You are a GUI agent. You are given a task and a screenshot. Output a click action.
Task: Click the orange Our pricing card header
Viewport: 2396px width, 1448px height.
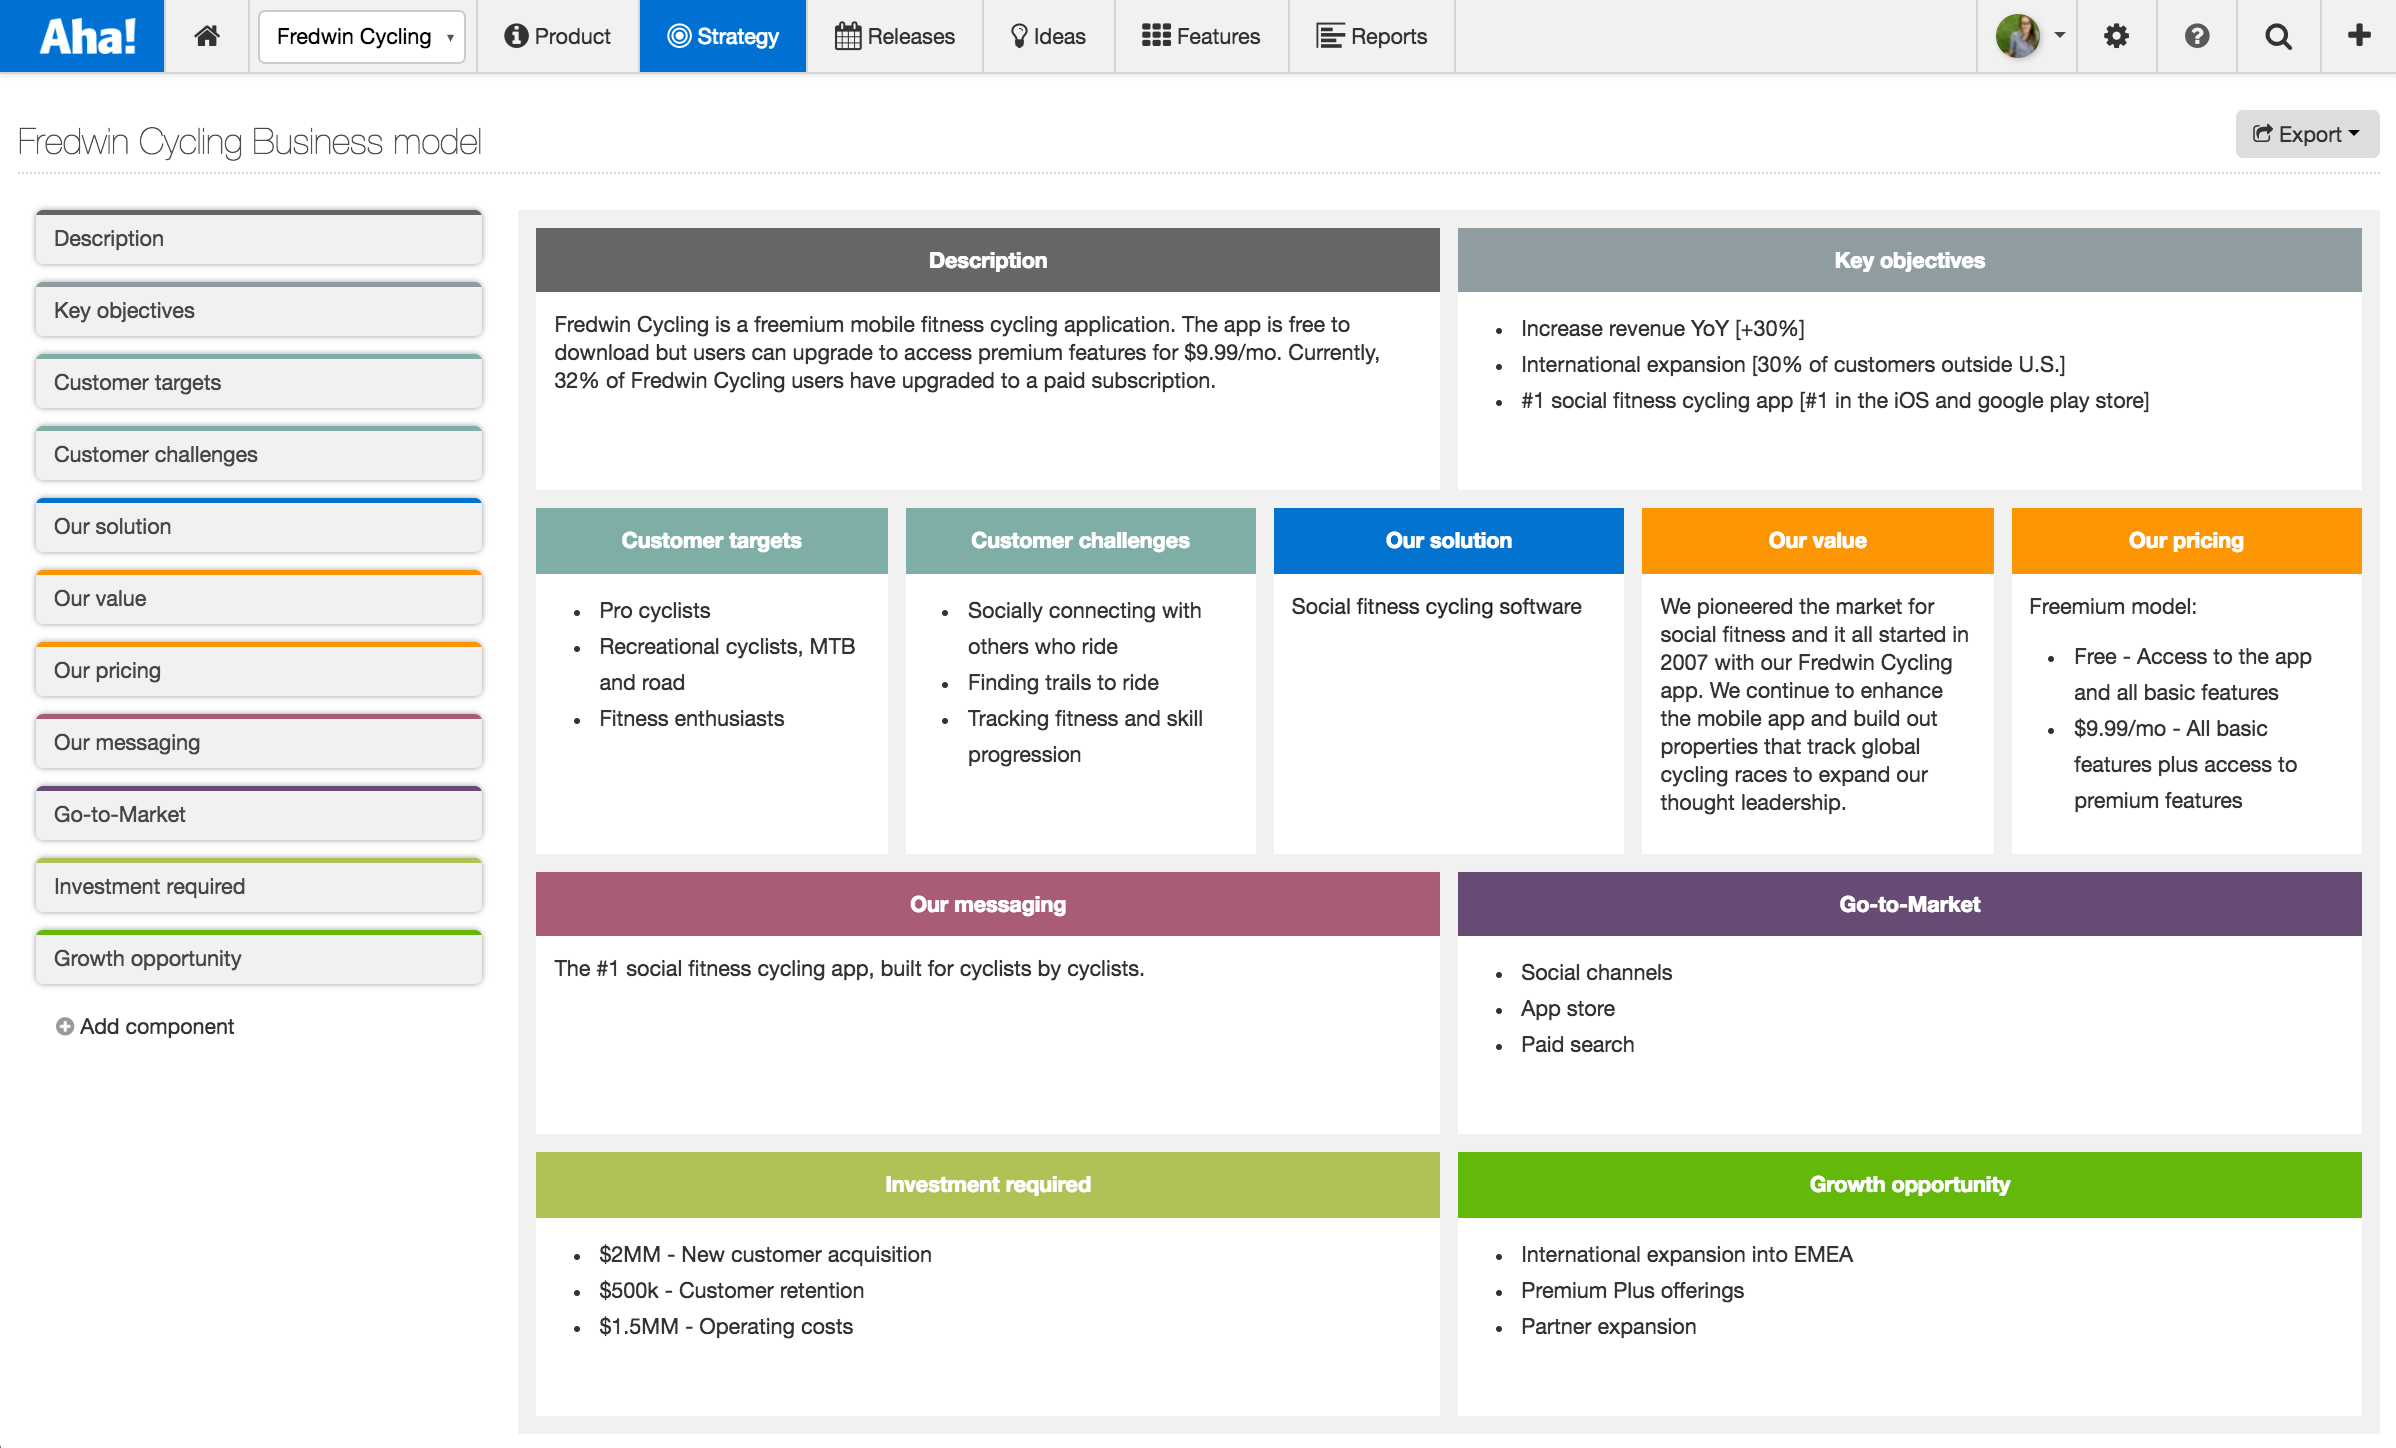click(x=2187, y=540)
